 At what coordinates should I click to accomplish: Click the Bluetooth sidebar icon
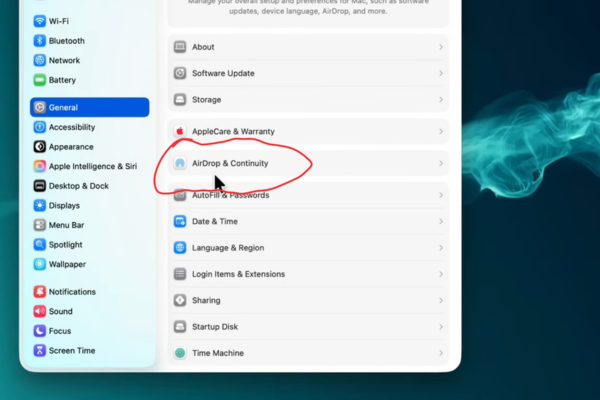tap(39, 41)
